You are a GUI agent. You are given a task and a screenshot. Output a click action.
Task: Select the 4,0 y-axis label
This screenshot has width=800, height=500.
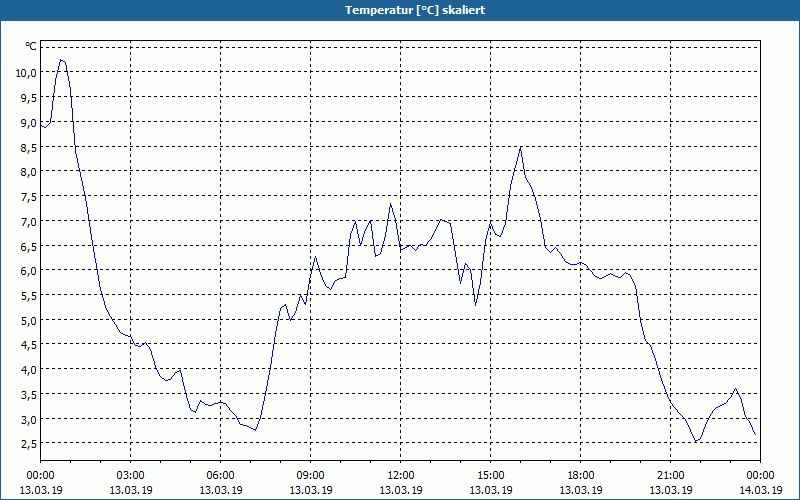29,370
